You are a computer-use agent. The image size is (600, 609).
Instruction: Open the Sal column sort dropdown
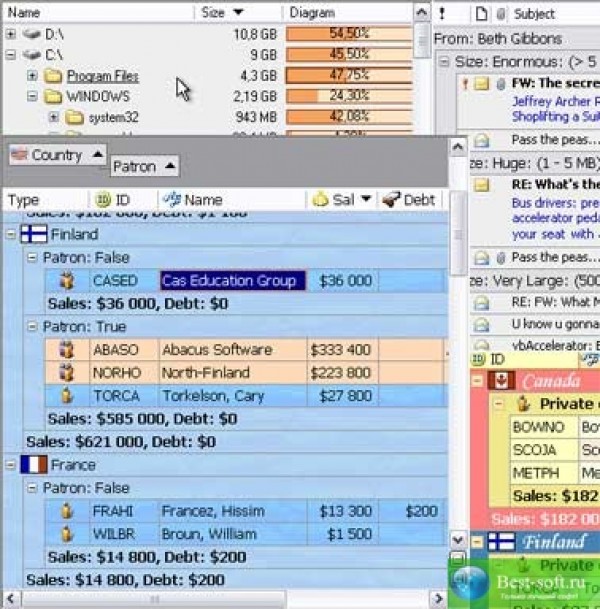(x=366, y=199)
